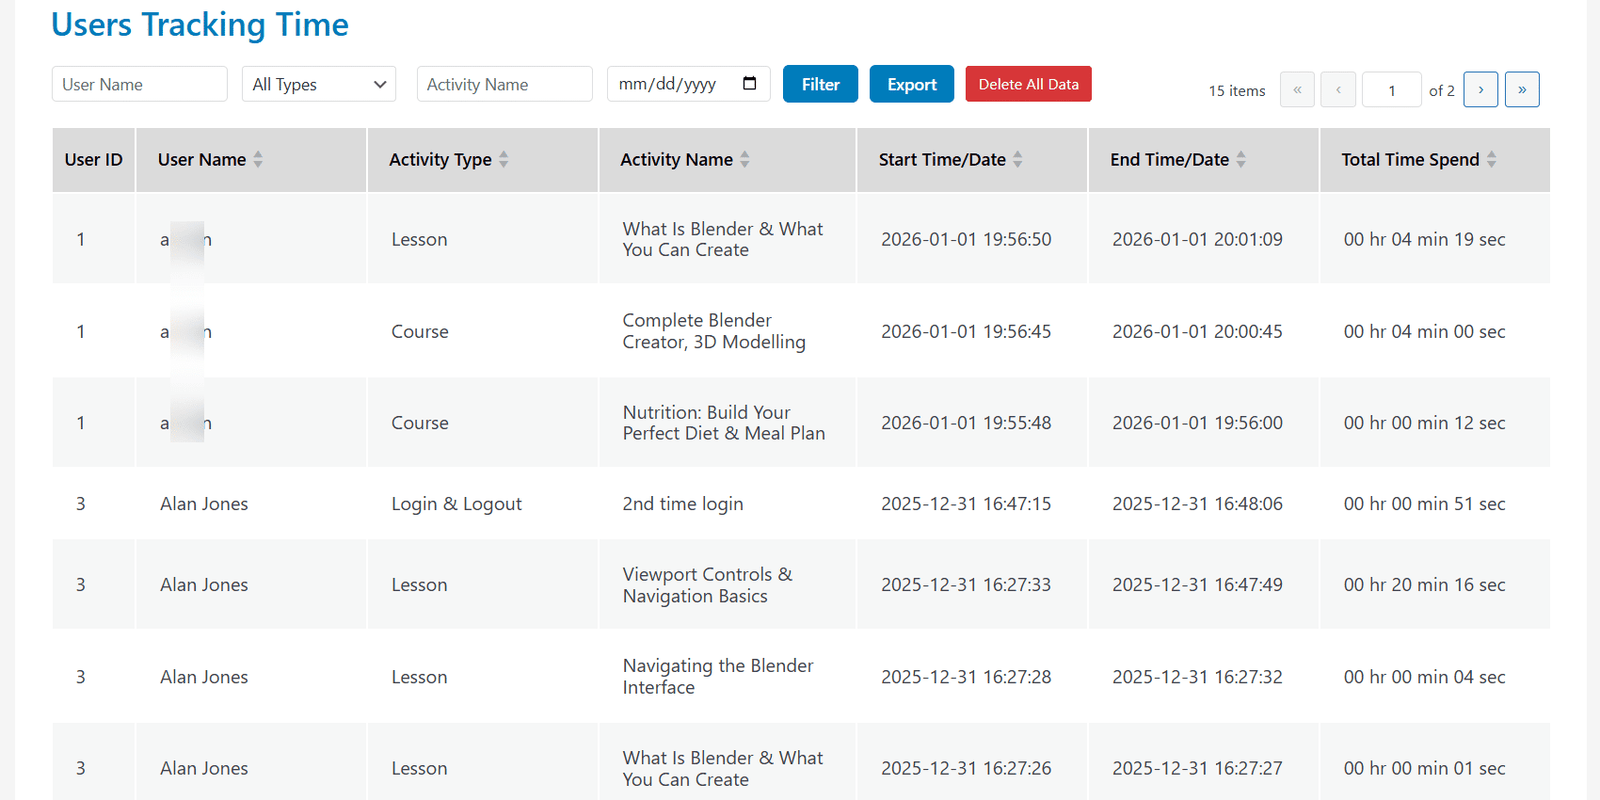
Task: Click the End Time/Date header label
Action: (1169, 159)
